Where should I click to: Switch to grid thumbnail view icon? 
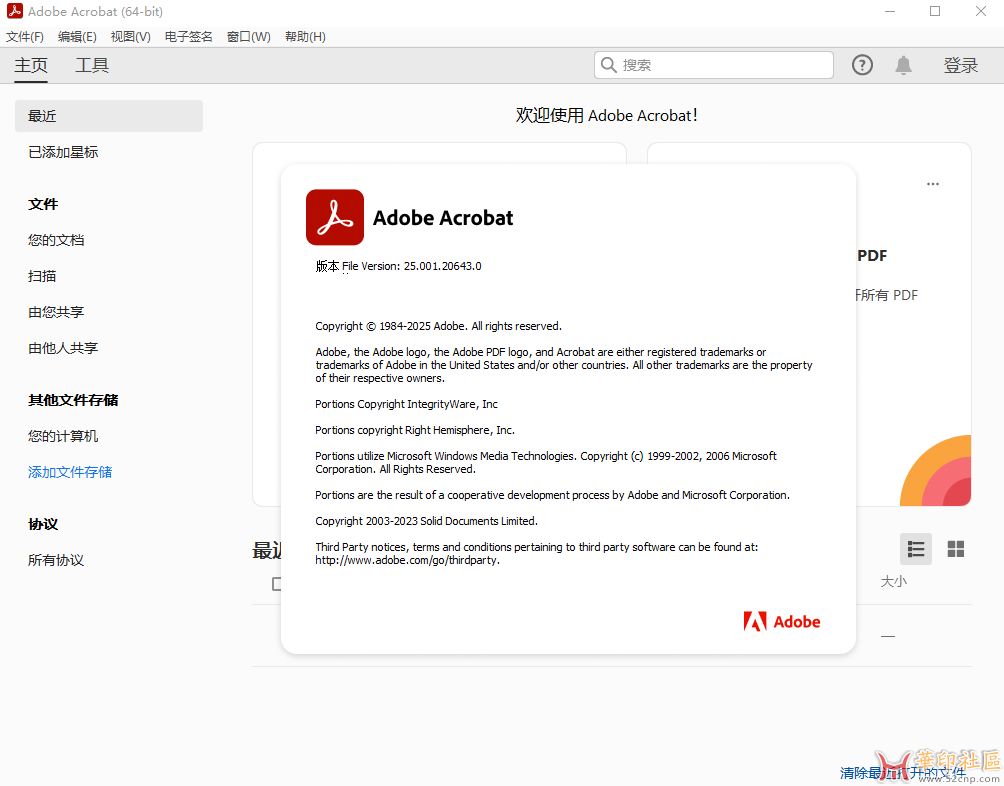[x=955, y=549]
